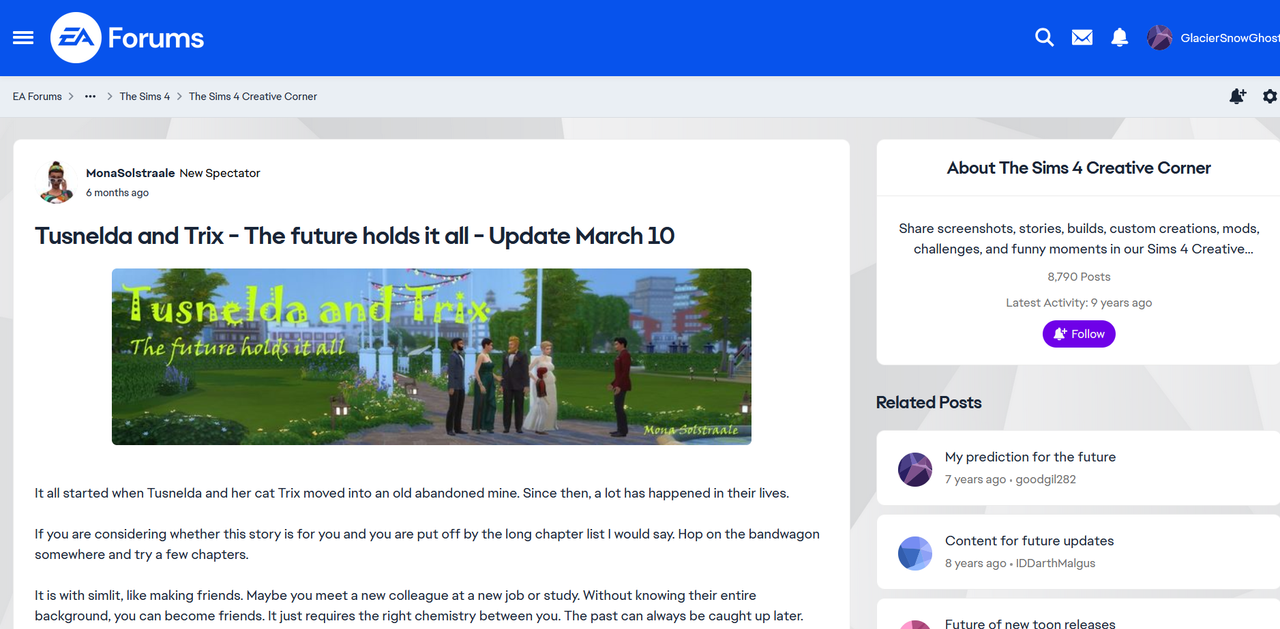
Task: Click the '8,790 Posts' count
Action: coord(1079,277)
